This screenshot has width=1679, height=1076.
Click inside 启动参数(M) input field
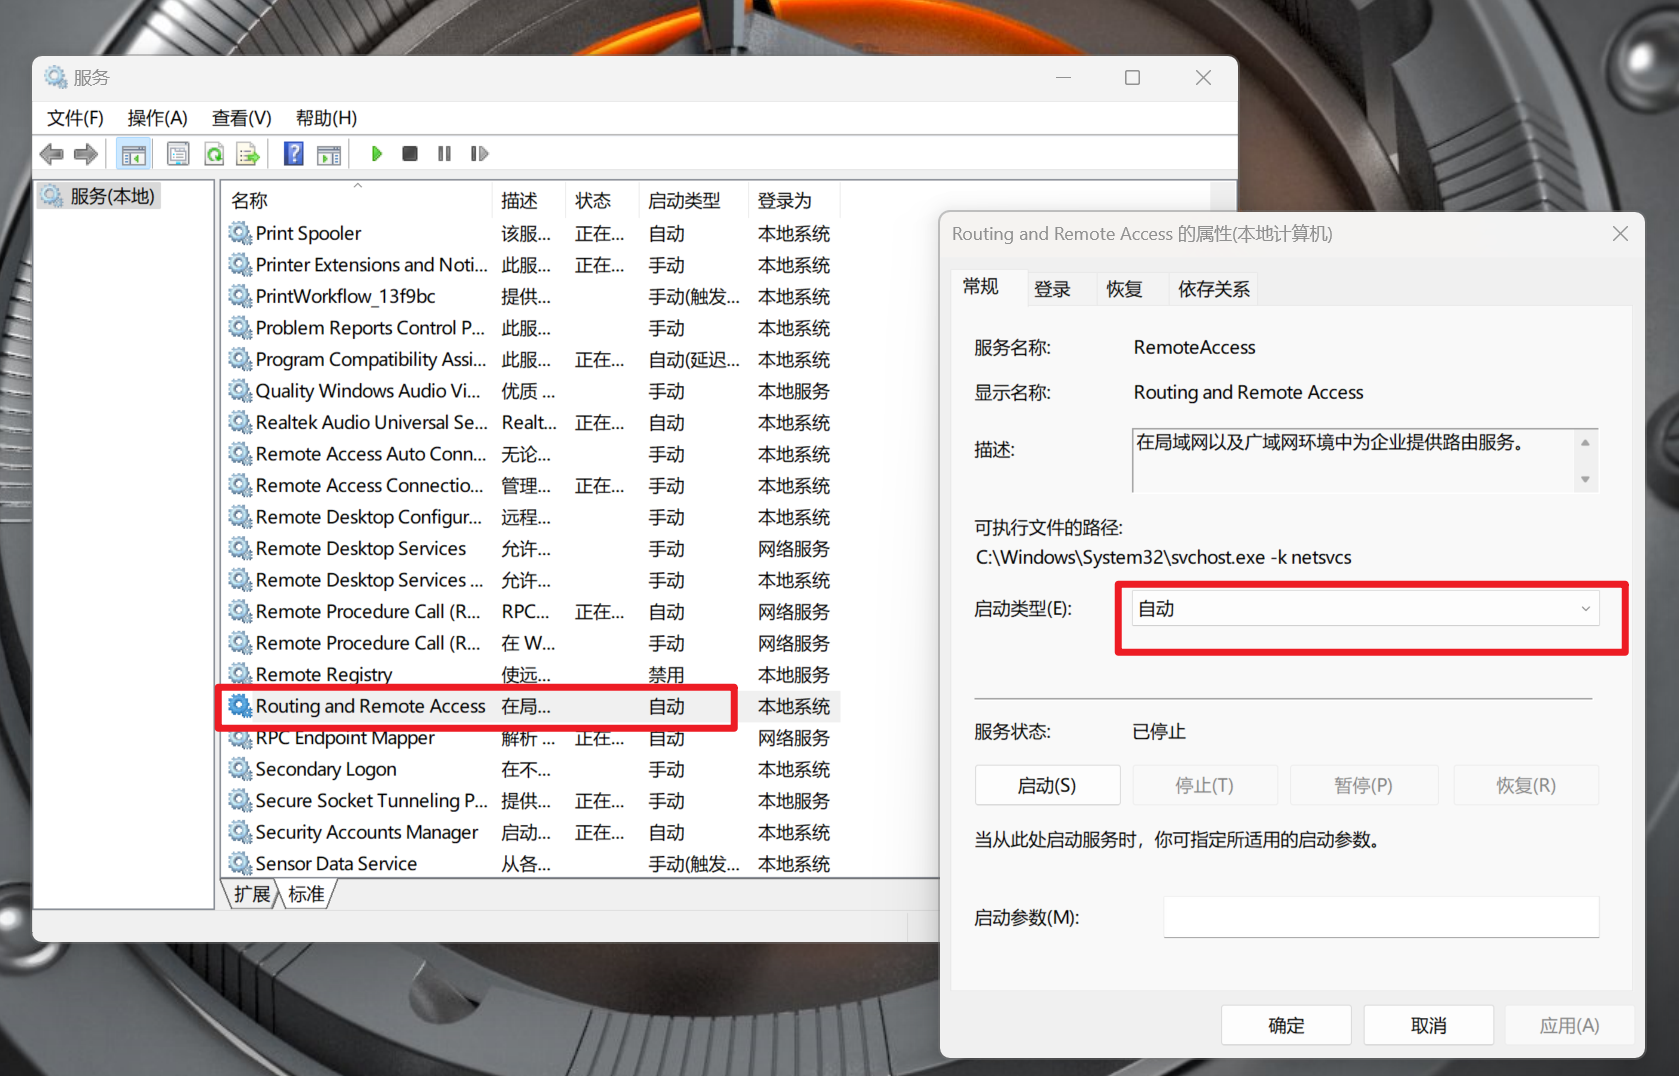click(x=1381, y=917)
